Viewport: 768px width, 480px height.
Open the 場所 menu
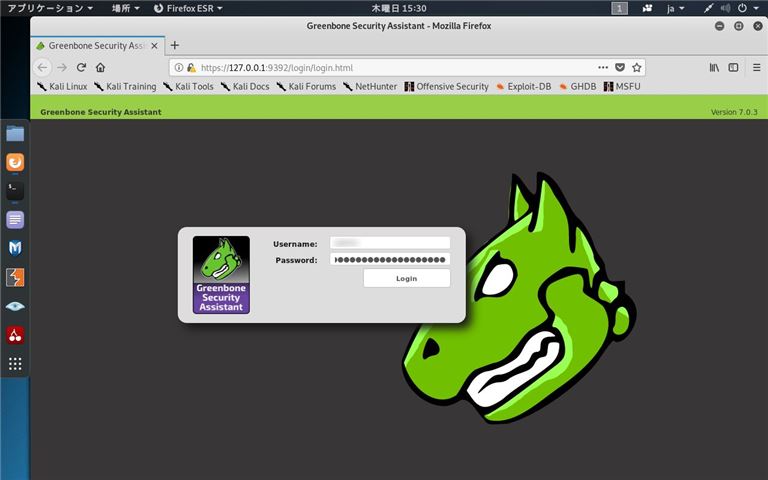[x=125, y=8]
